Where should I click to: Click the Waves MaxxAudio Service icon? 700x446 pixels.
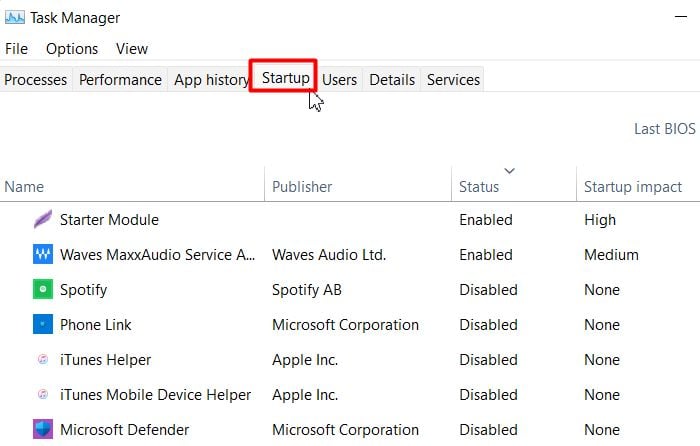tap(43, 254)
